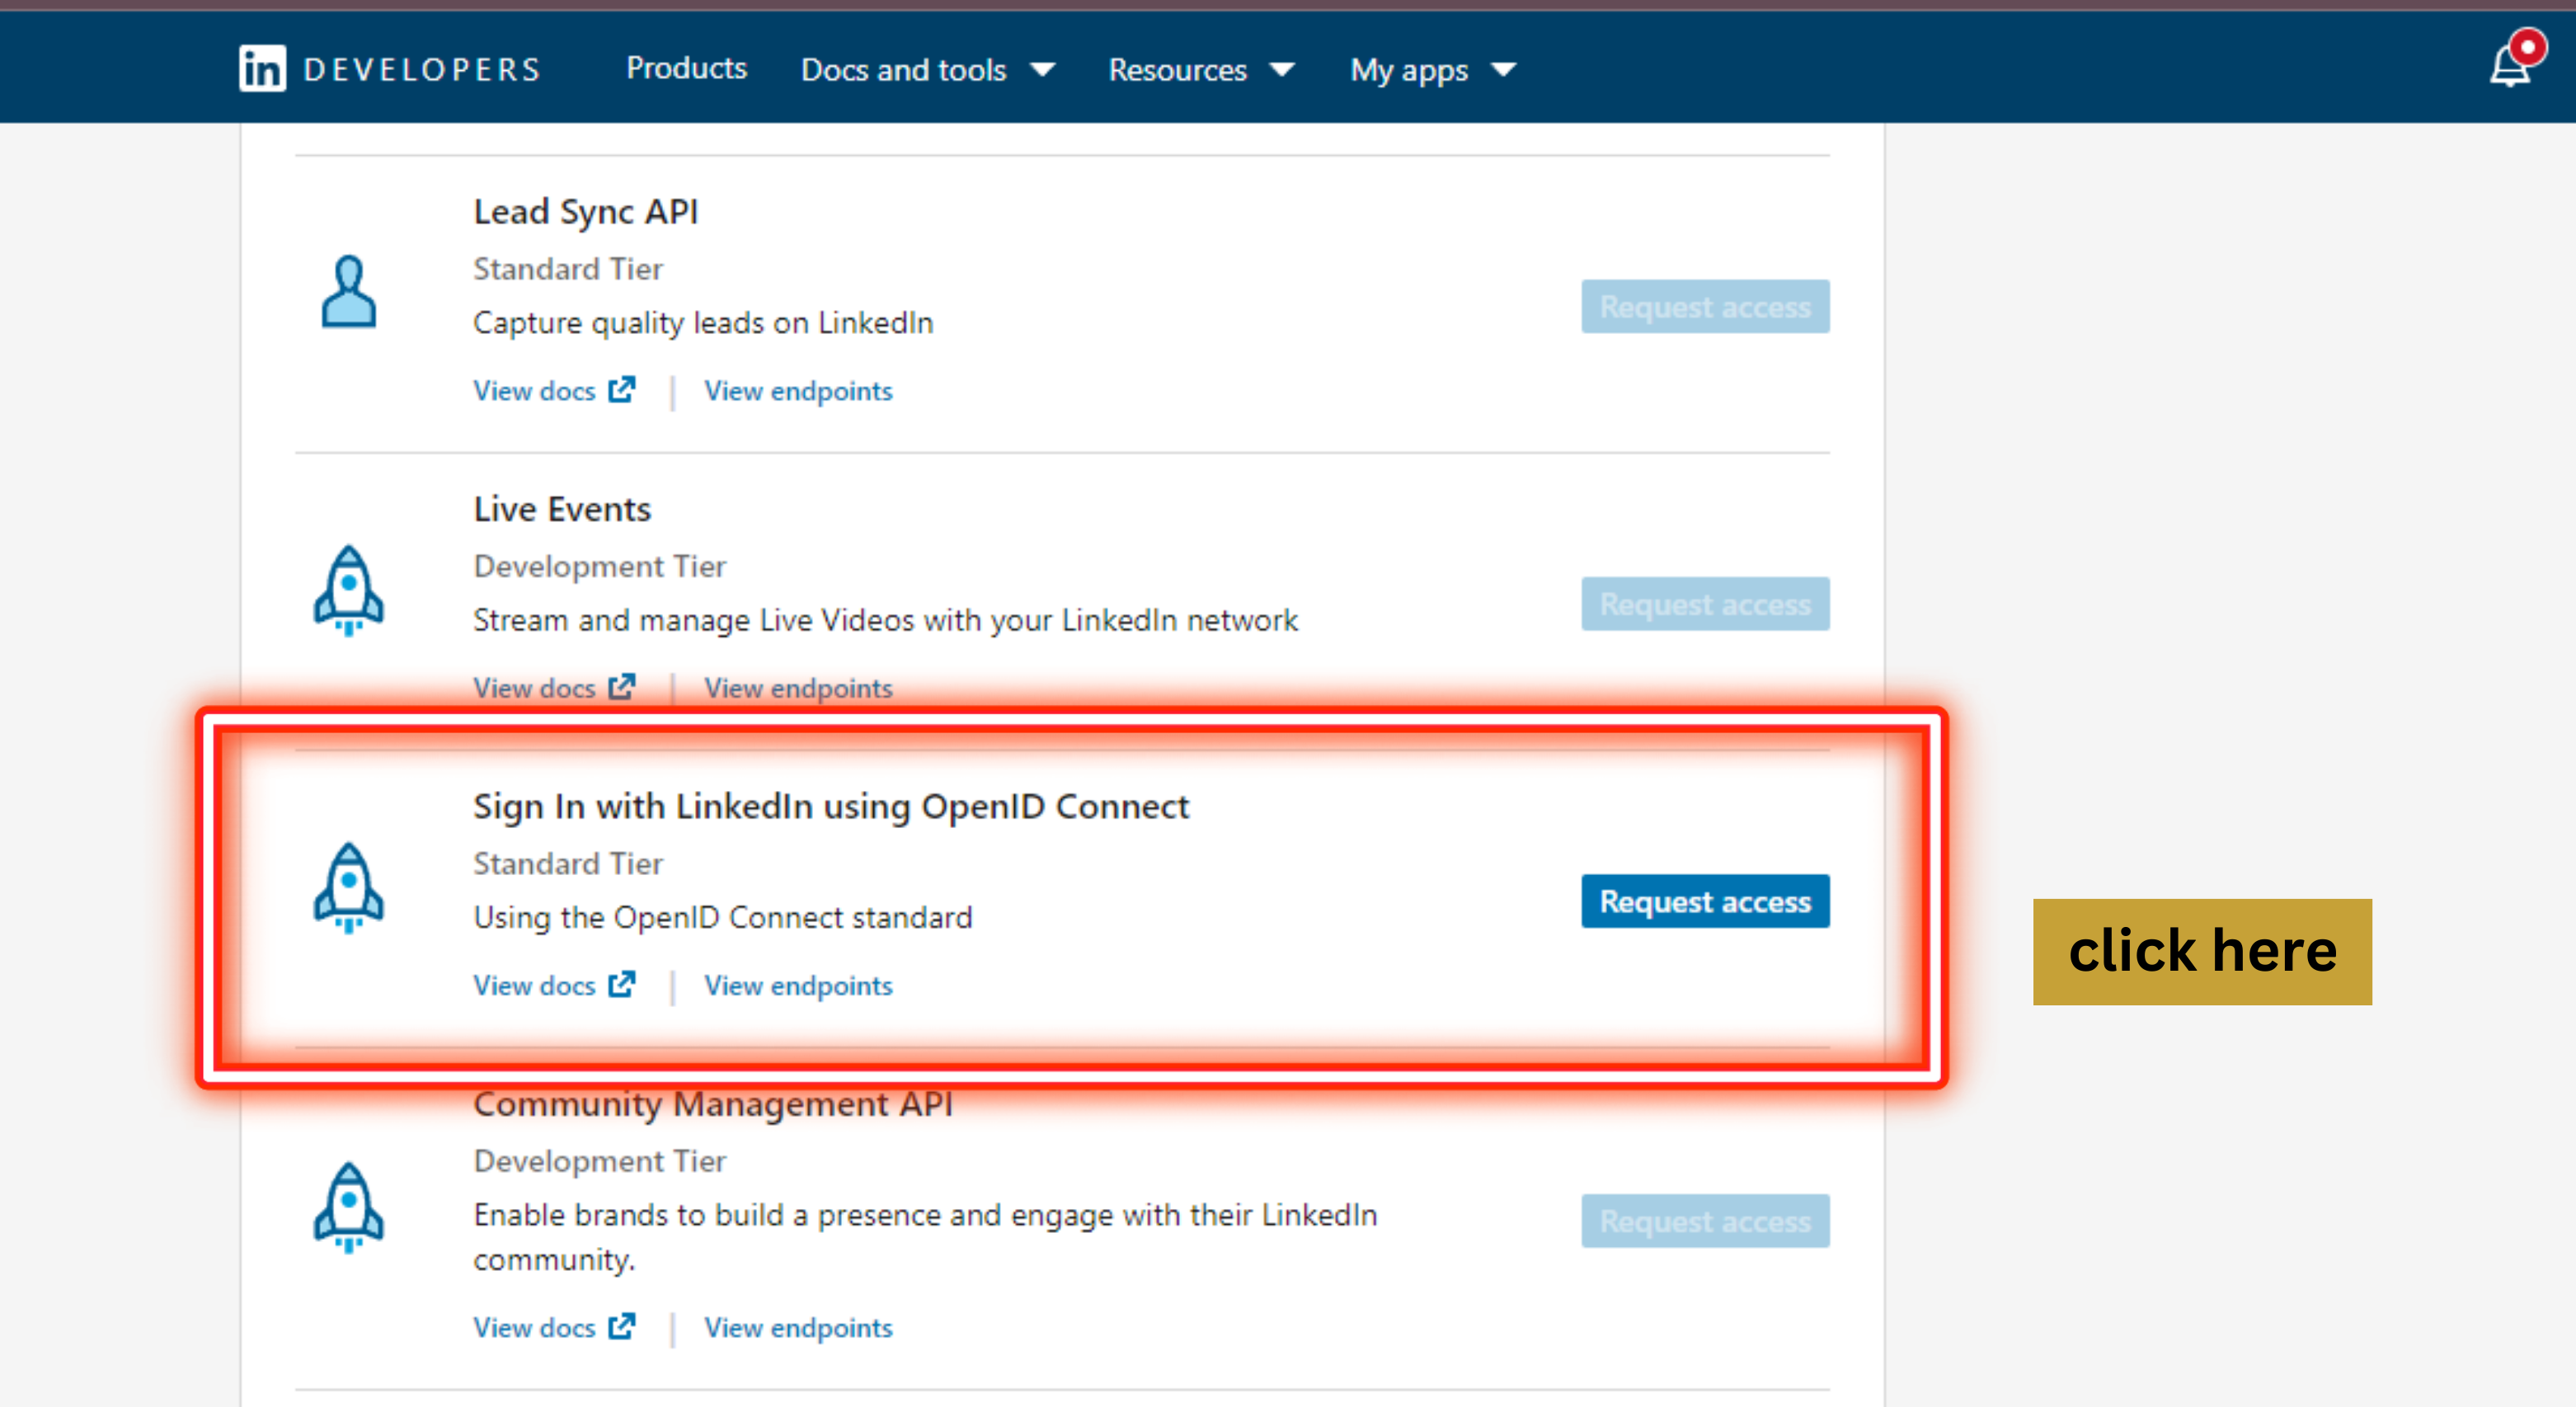Click the Live Events rocket icon

348,590
